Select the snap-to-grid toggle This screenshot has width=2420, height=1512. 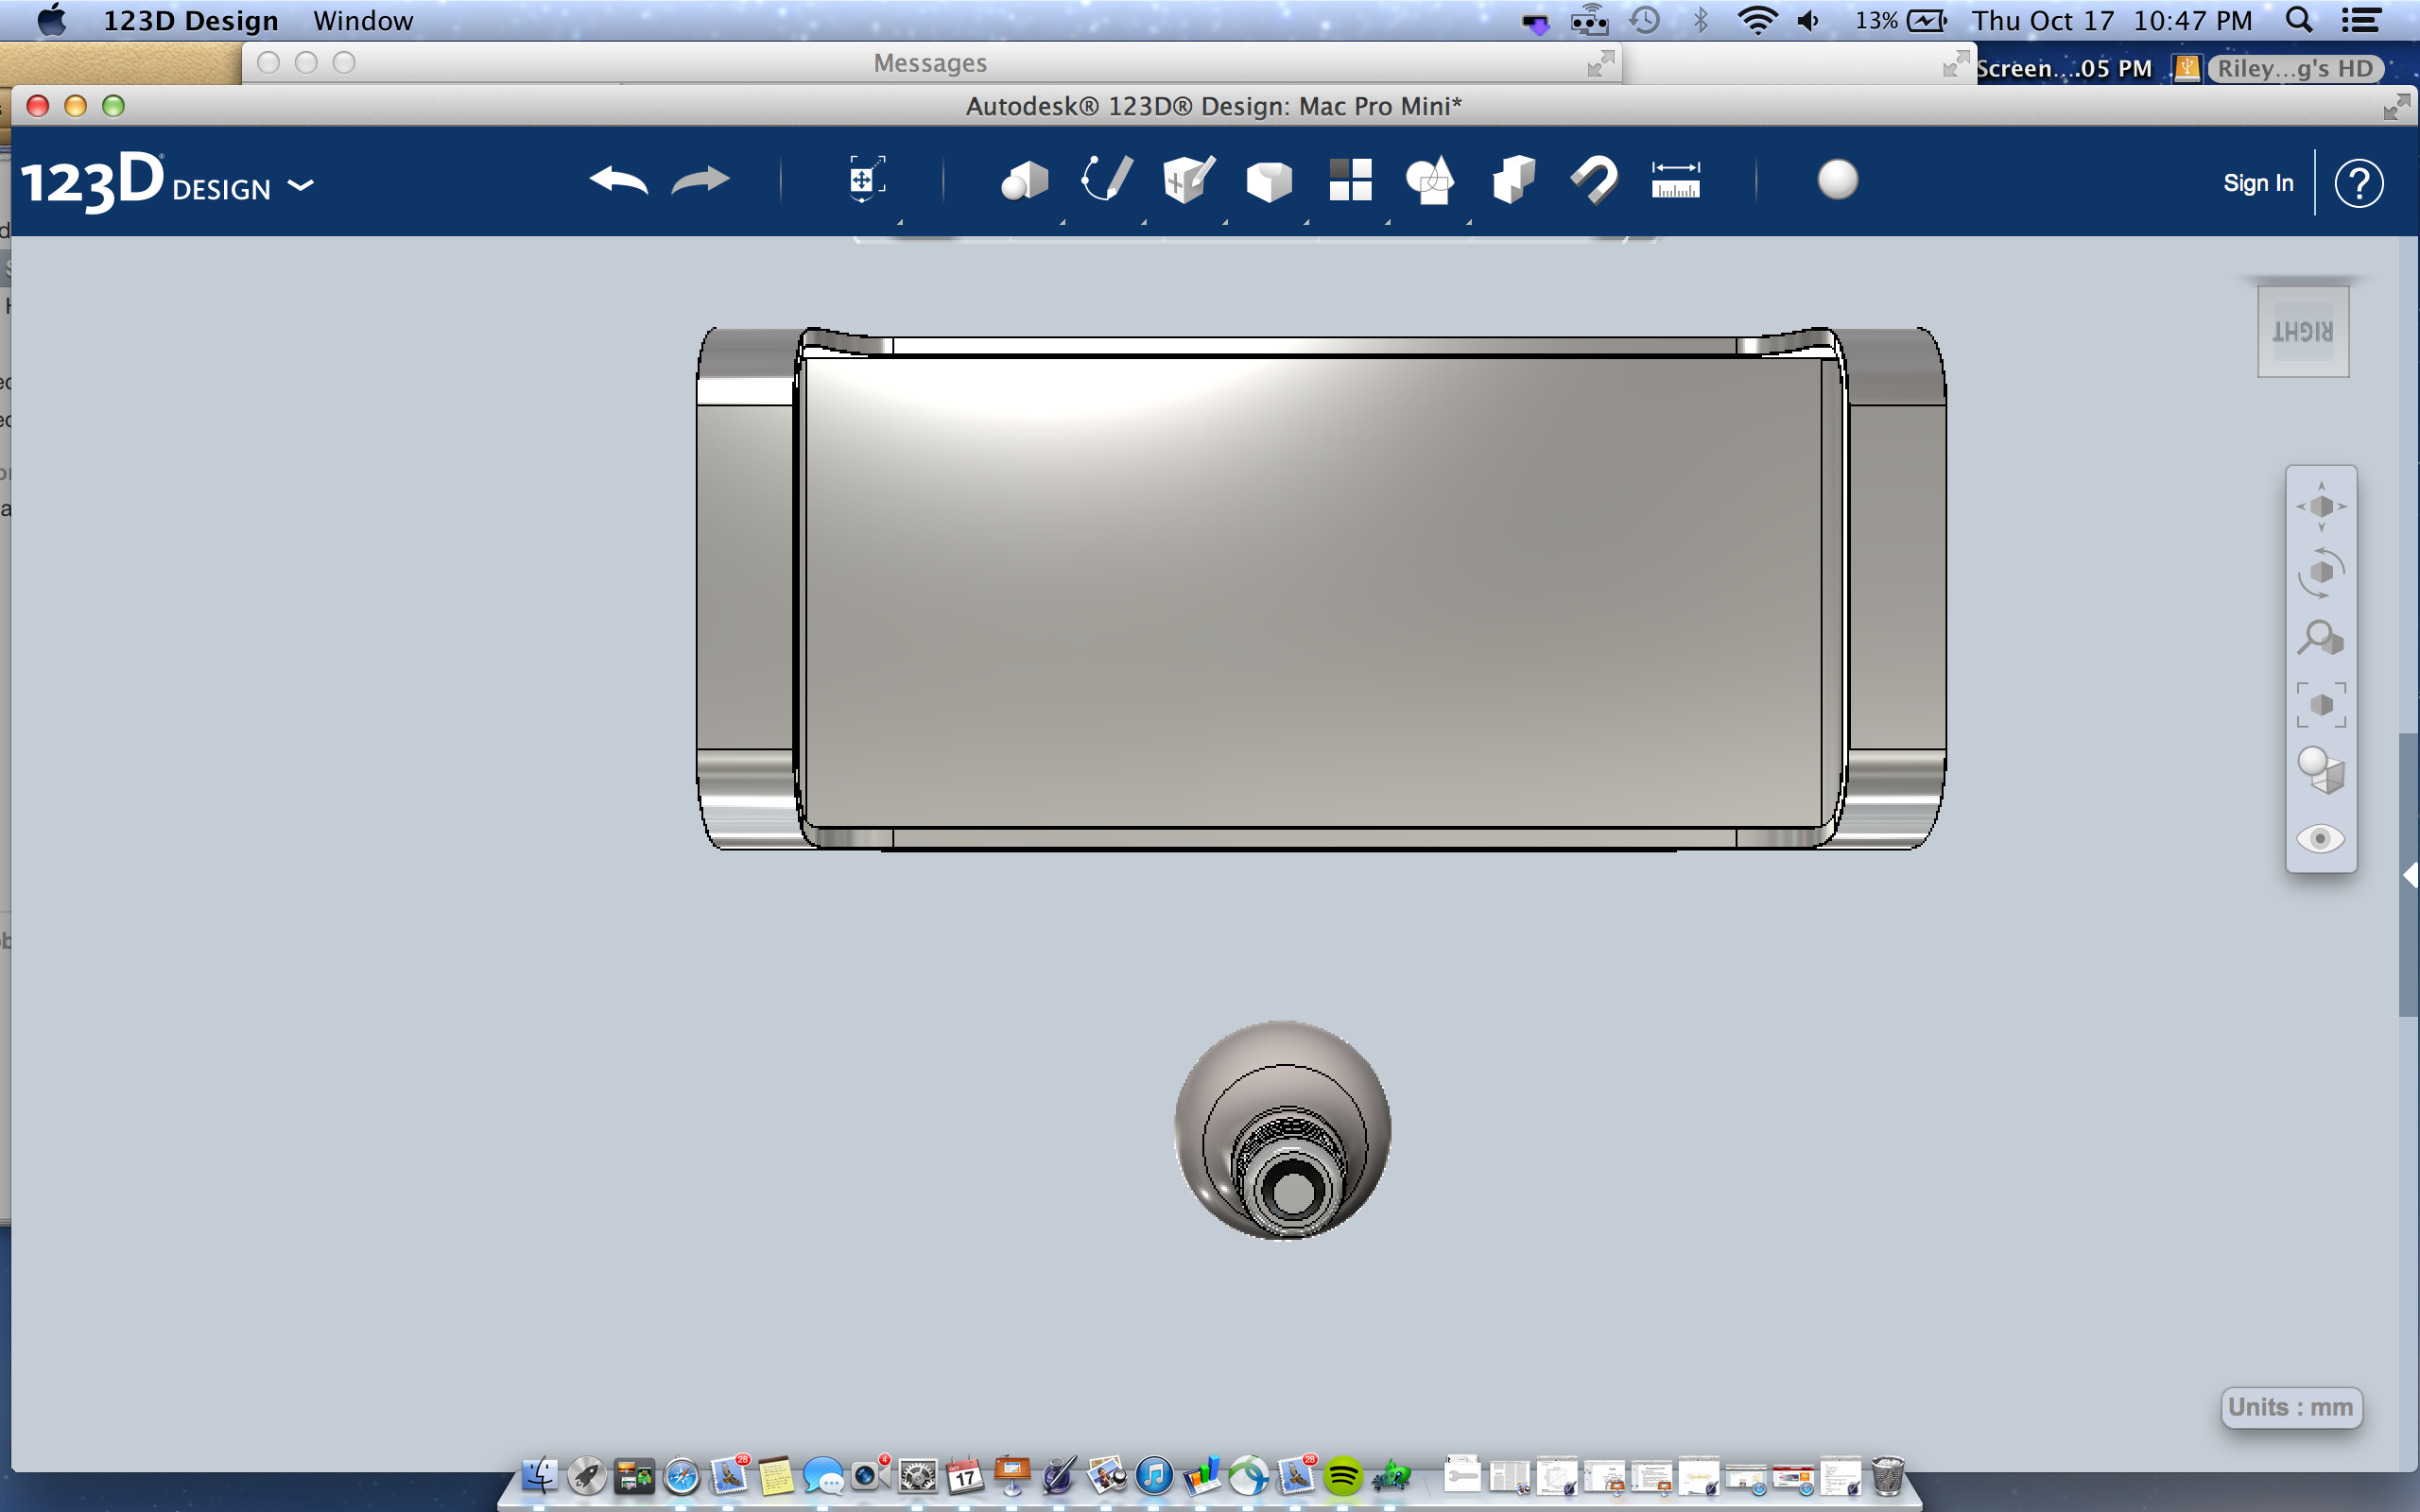pos(1593,183)
